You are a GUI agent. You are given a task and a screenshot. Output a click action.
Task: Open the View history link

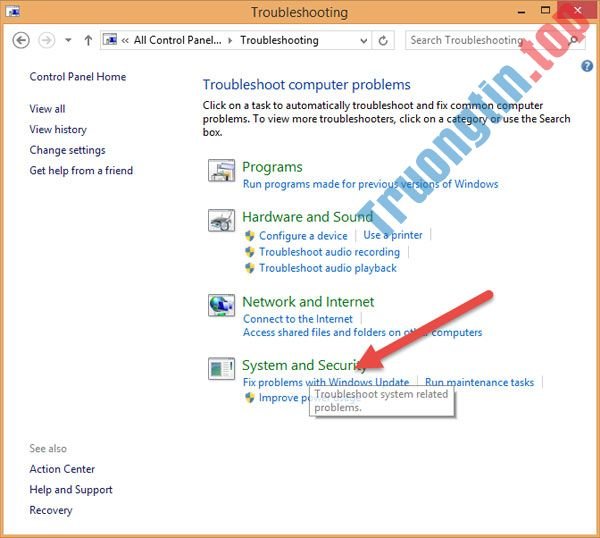coord(58,129)
